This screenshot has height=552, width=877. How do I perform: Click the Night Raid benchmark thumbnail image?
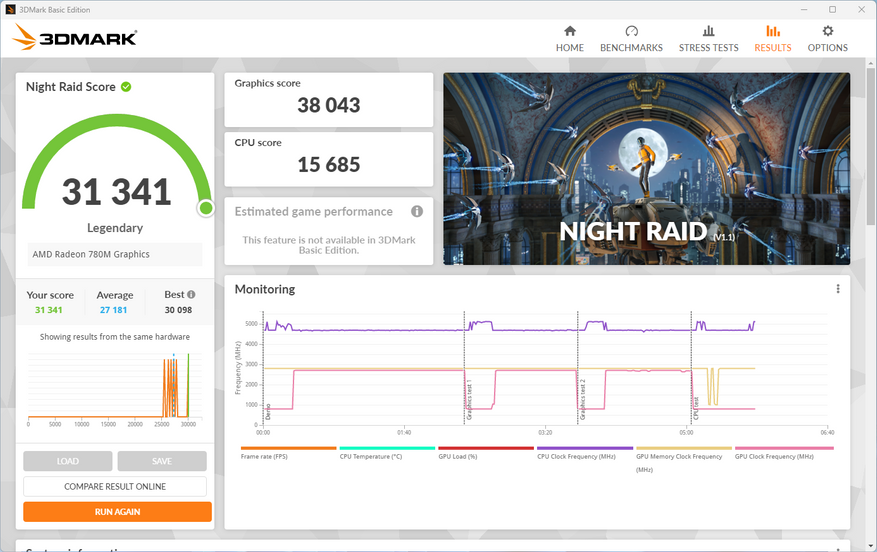pyautogui.click(x=647, y=168)
